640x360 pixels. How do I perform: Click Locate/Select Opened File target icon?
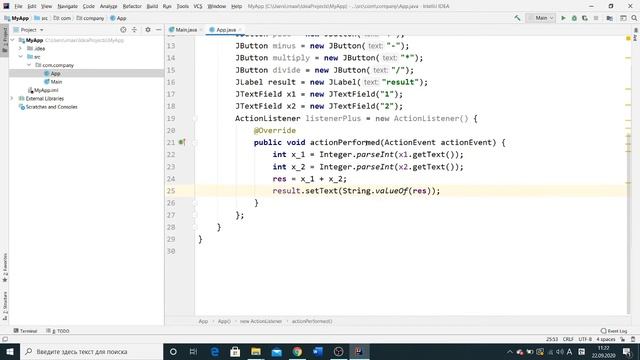tap(123, 30)
